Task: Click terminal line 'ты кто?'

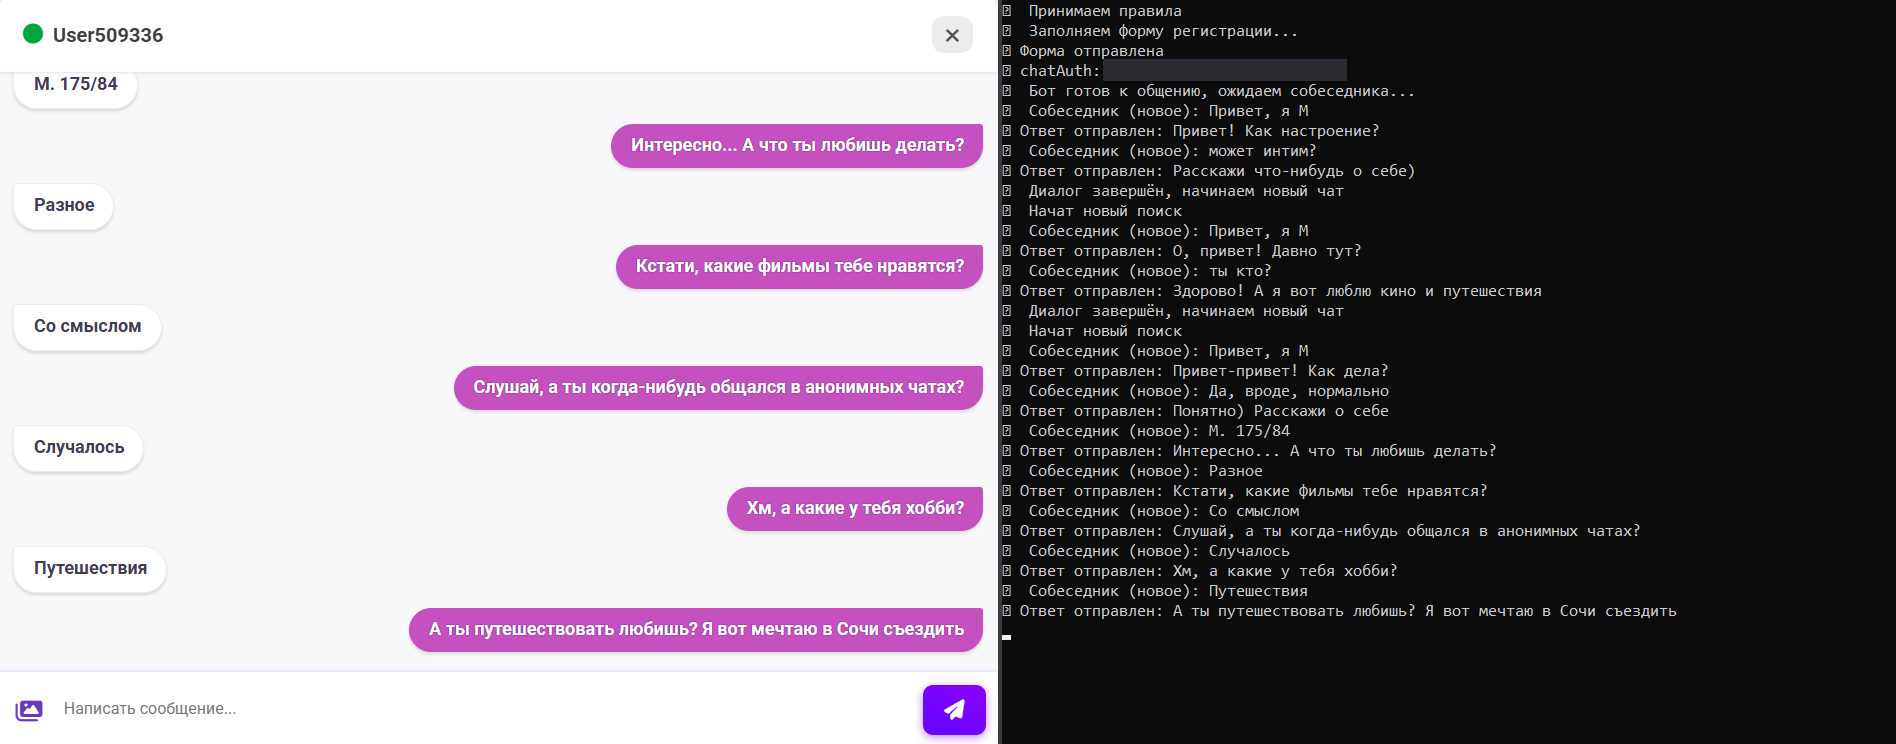Action: [1137, 271]
